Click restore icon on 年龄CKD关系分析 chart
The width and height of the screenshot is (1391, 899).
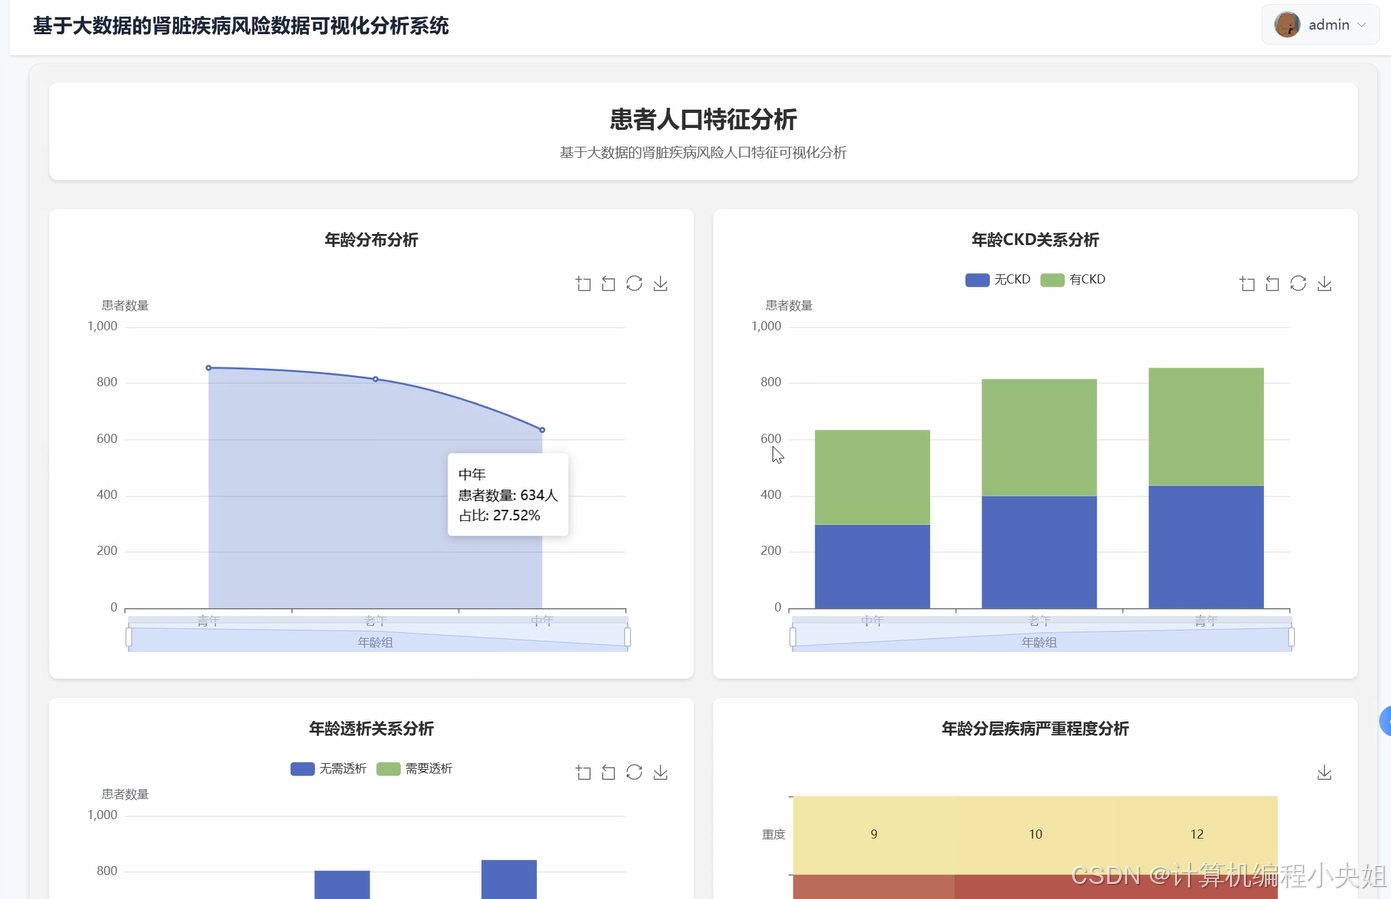point(1298,283)
